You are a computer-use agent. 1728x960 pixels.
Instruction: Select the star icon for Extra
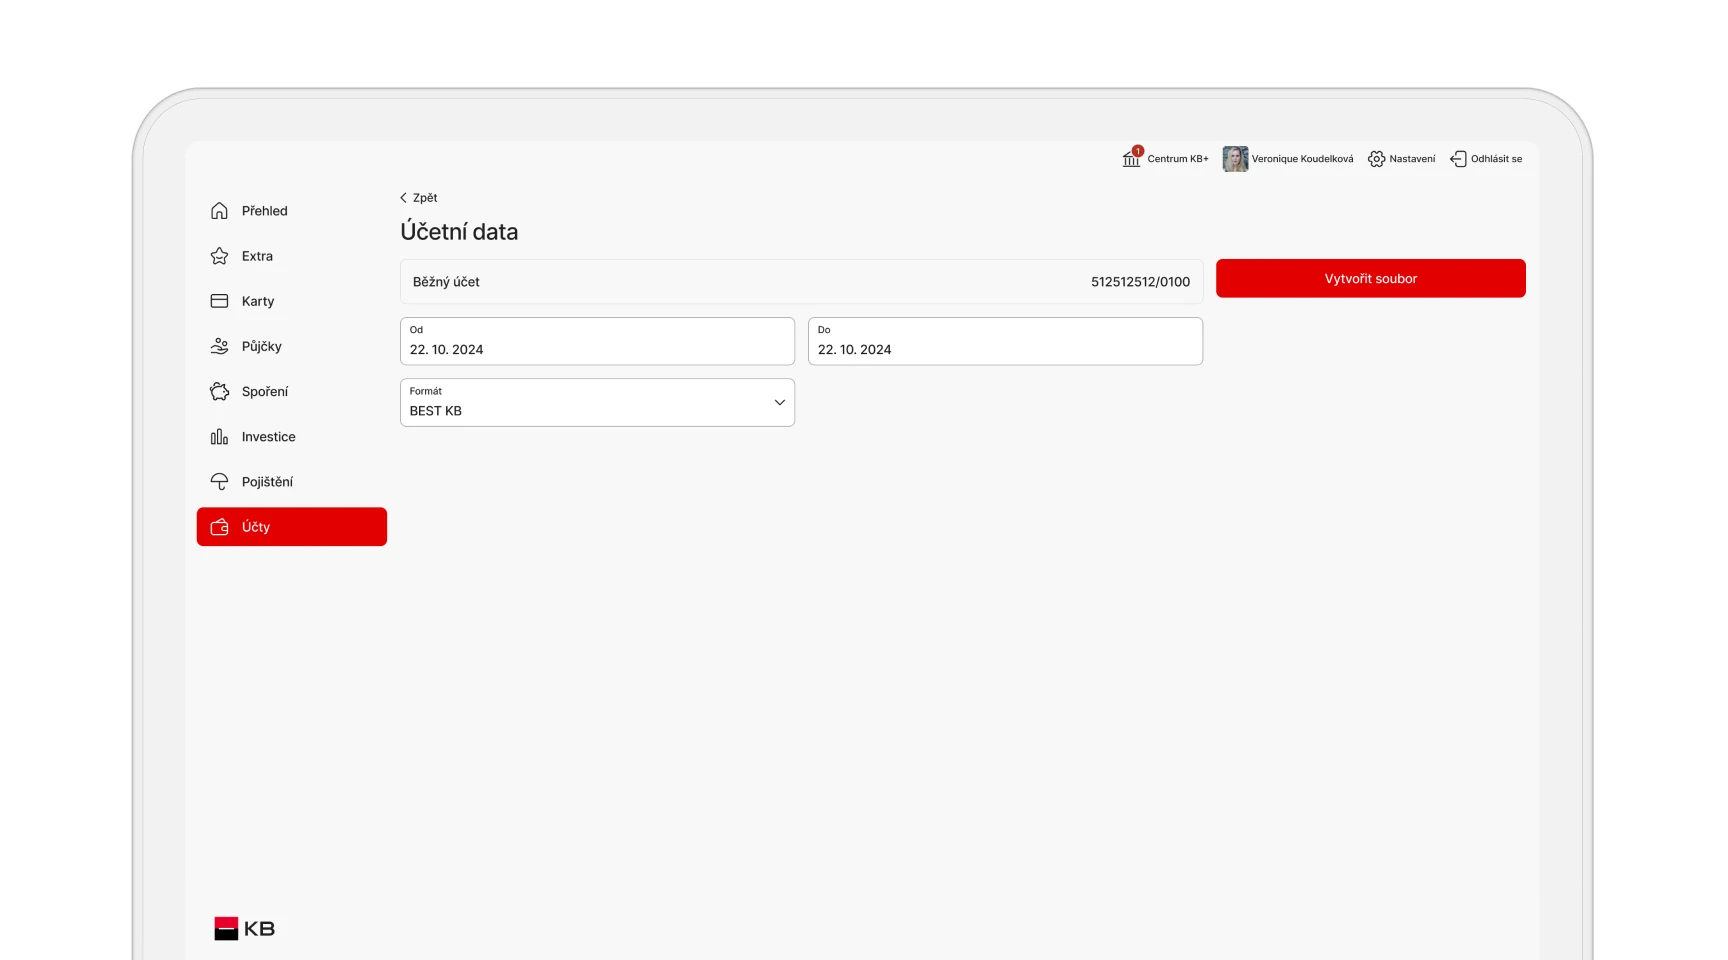click(219, 256)
